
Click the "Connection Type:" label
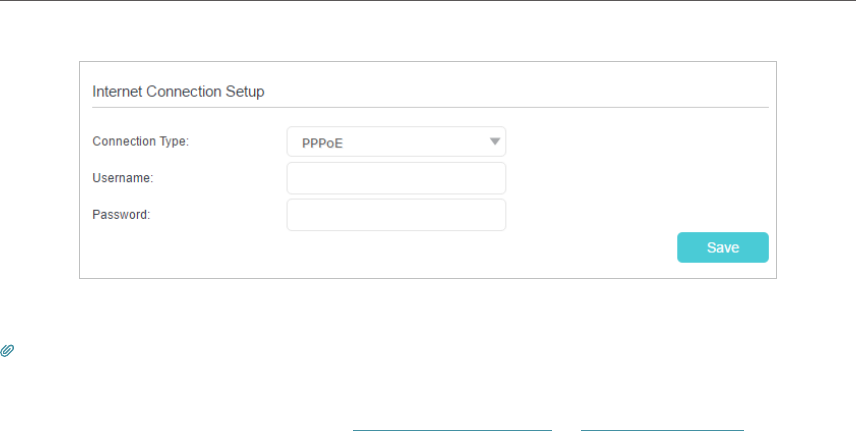pos(140,142)
